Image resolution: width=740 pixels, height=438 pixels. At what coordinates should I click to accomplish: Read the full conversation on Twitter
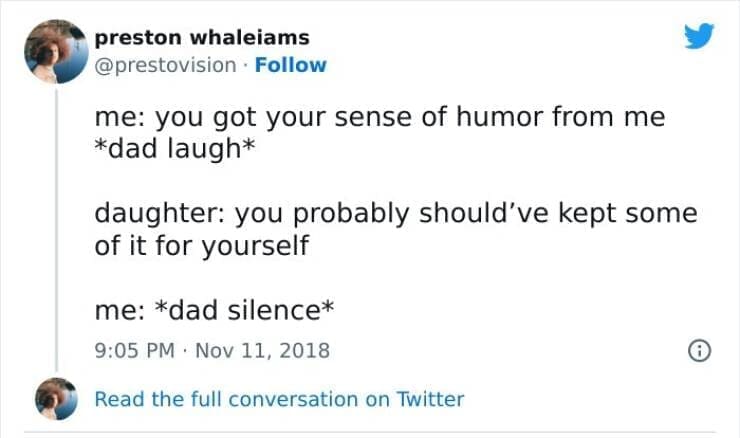(x=279, y=399)
